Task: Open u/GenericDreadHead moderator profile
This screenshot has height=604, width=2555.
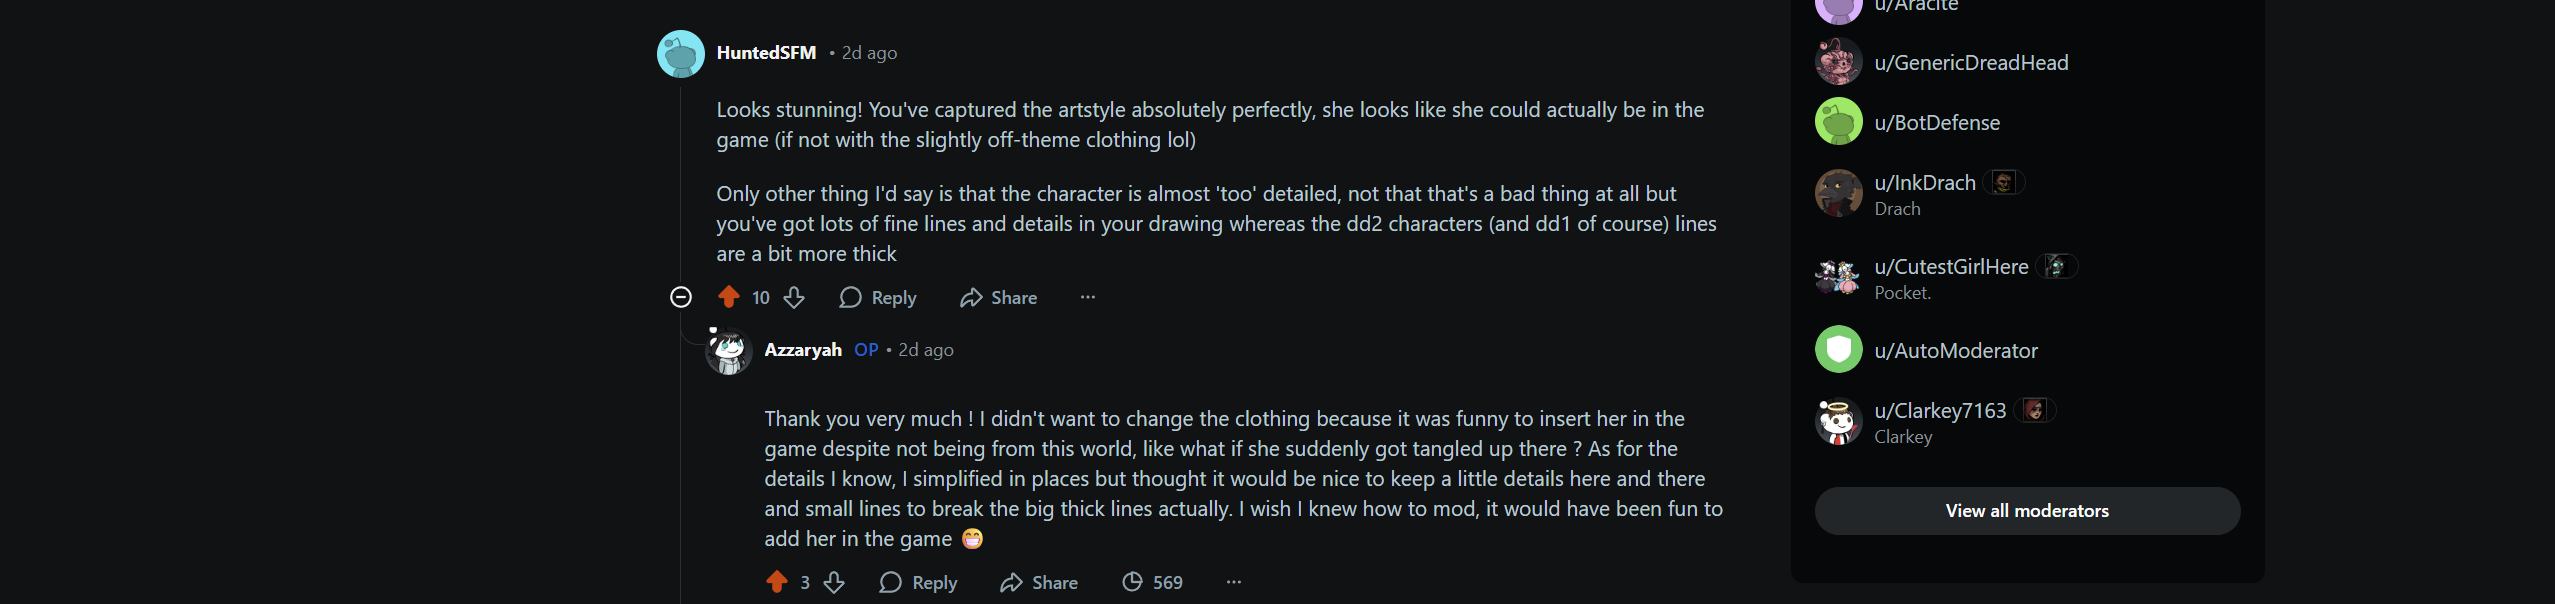Action: pyautogui.click(x=1971, y=63)
